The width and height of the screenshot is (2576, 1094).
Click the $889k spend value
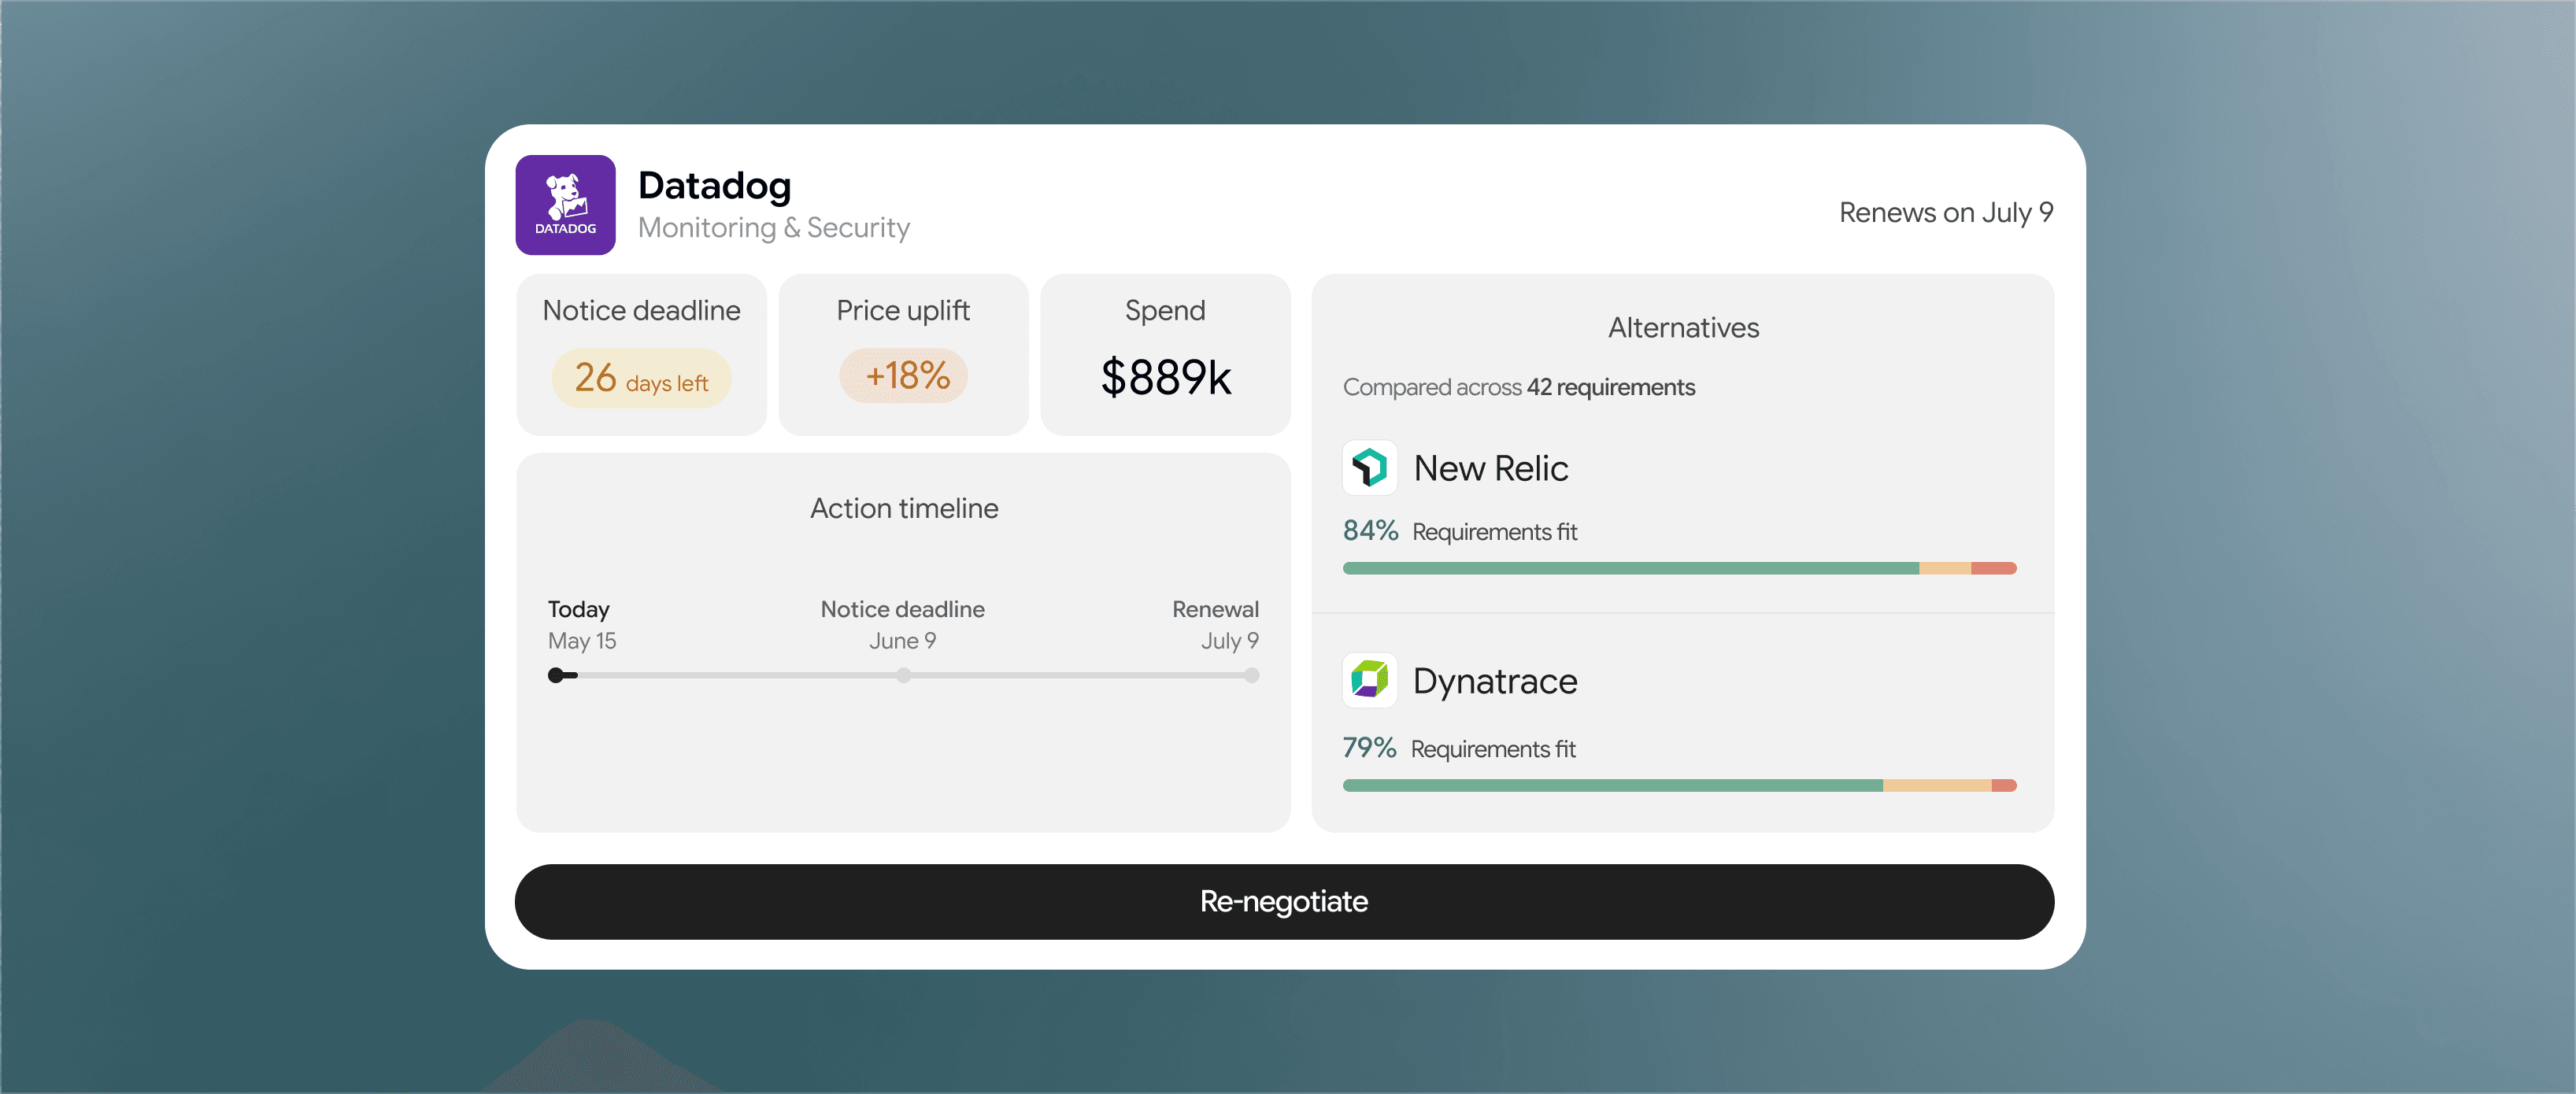(1165, 378)
